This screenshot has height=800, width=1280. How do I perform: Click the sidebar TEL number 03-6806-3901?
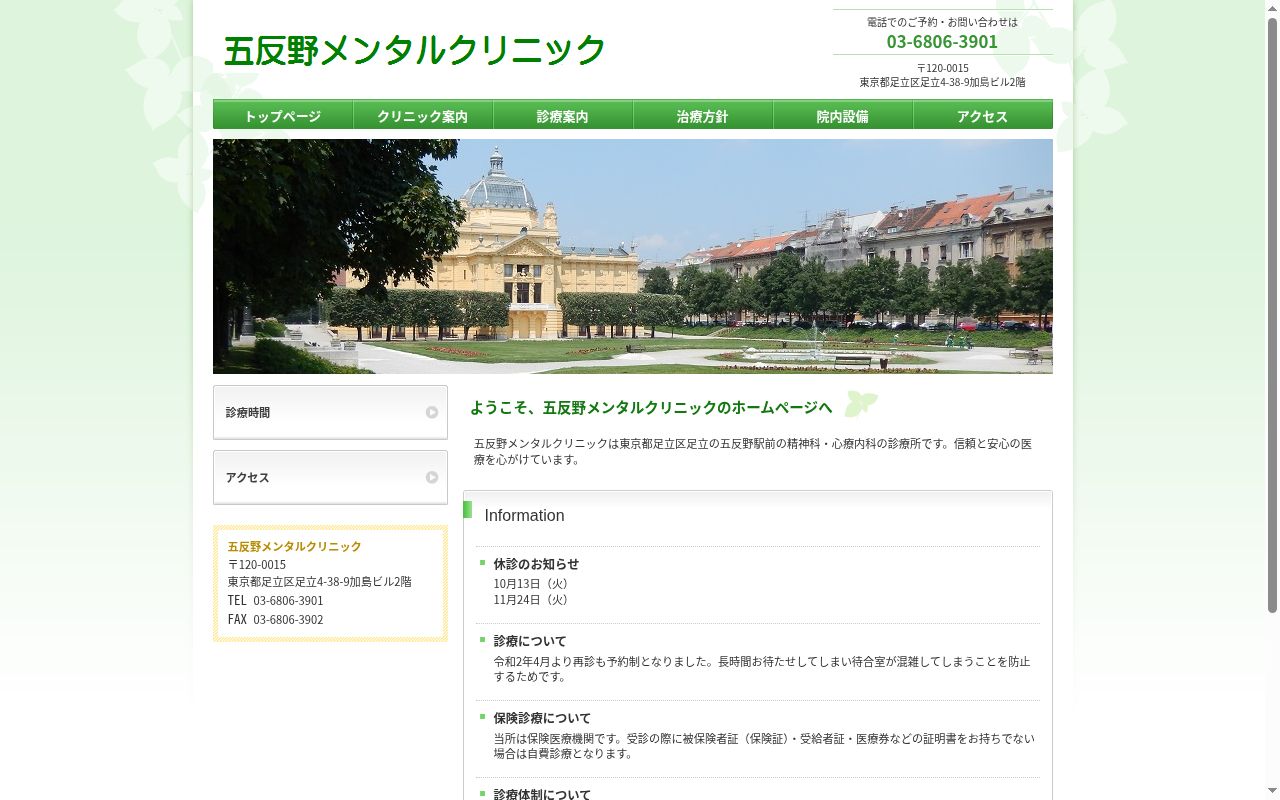pyautogui.click(x=288, y=601)
